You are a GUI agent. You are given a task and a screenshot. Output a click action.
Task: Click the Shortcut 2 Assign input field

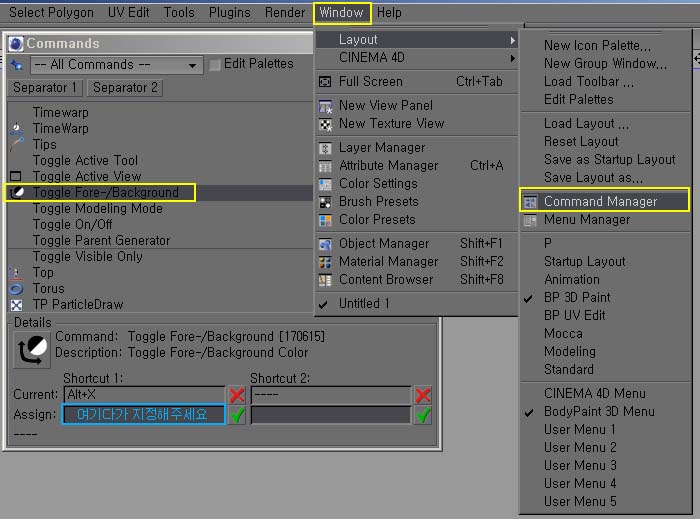point(331,415)
